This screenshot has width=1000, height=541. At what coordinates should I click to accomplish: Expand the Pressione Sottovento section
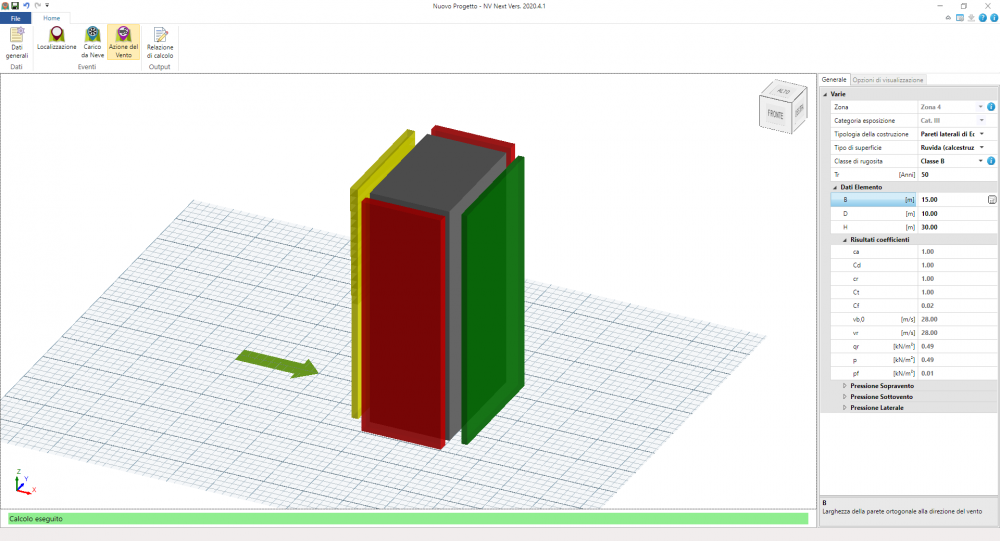point(844,397)
